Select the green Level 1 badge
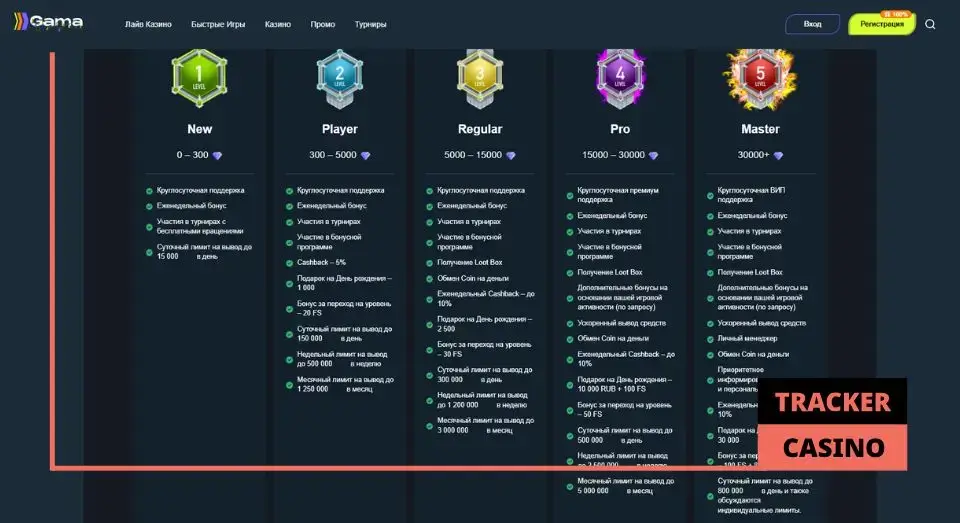This screenshot has width=960, height=523. [x=200, y=74]
